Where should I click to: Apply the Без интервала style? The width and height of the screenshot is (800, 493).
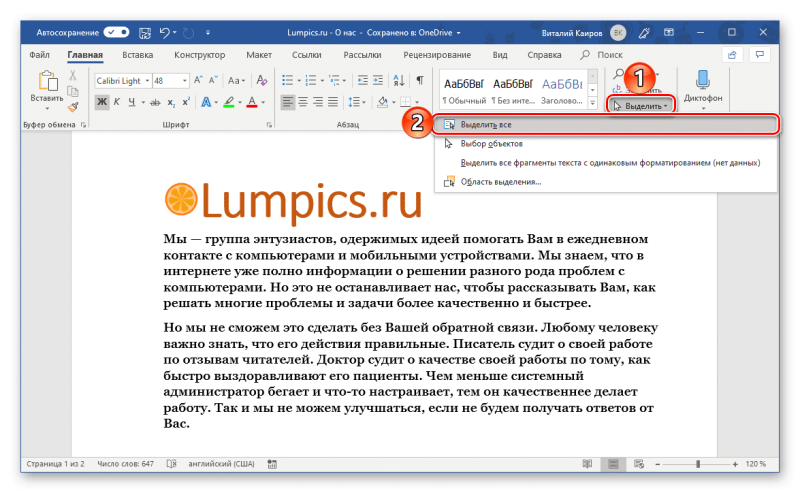pyautogui.click(x=513, y=91)
